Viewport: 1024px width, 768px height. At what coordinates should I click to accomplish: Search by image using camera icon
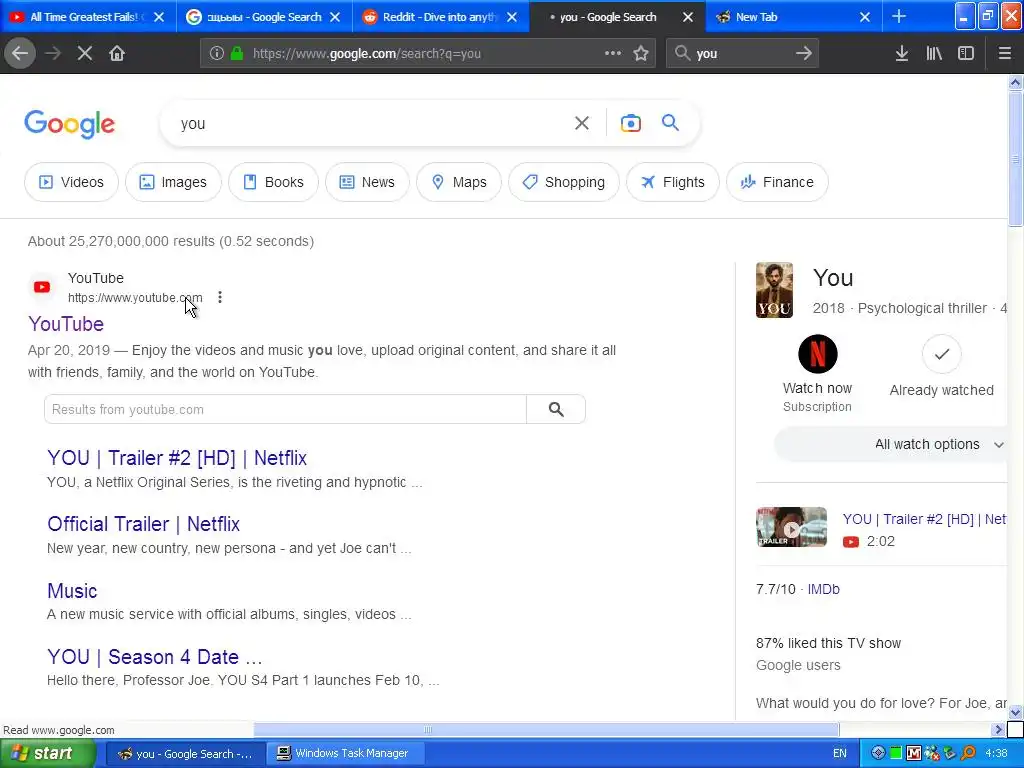point(630,123)
